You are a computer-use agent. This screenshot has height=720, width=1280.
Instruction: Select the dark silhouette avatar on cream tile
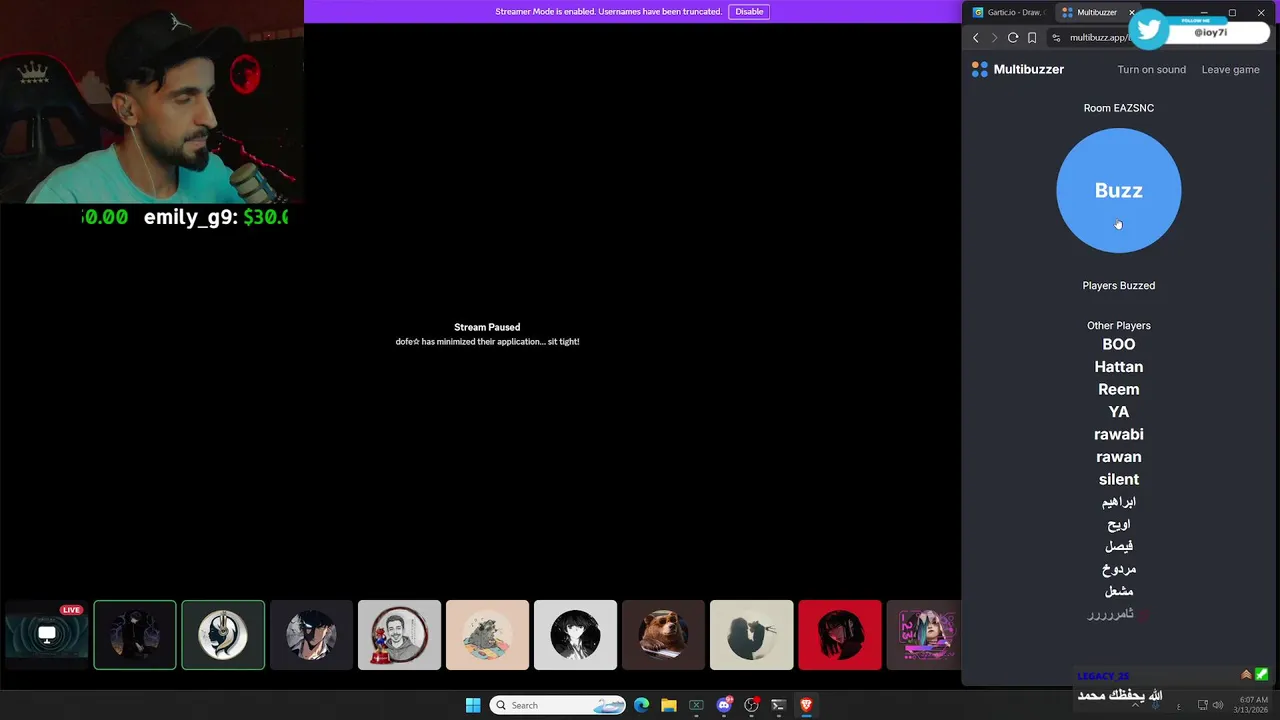pos(751,635)
